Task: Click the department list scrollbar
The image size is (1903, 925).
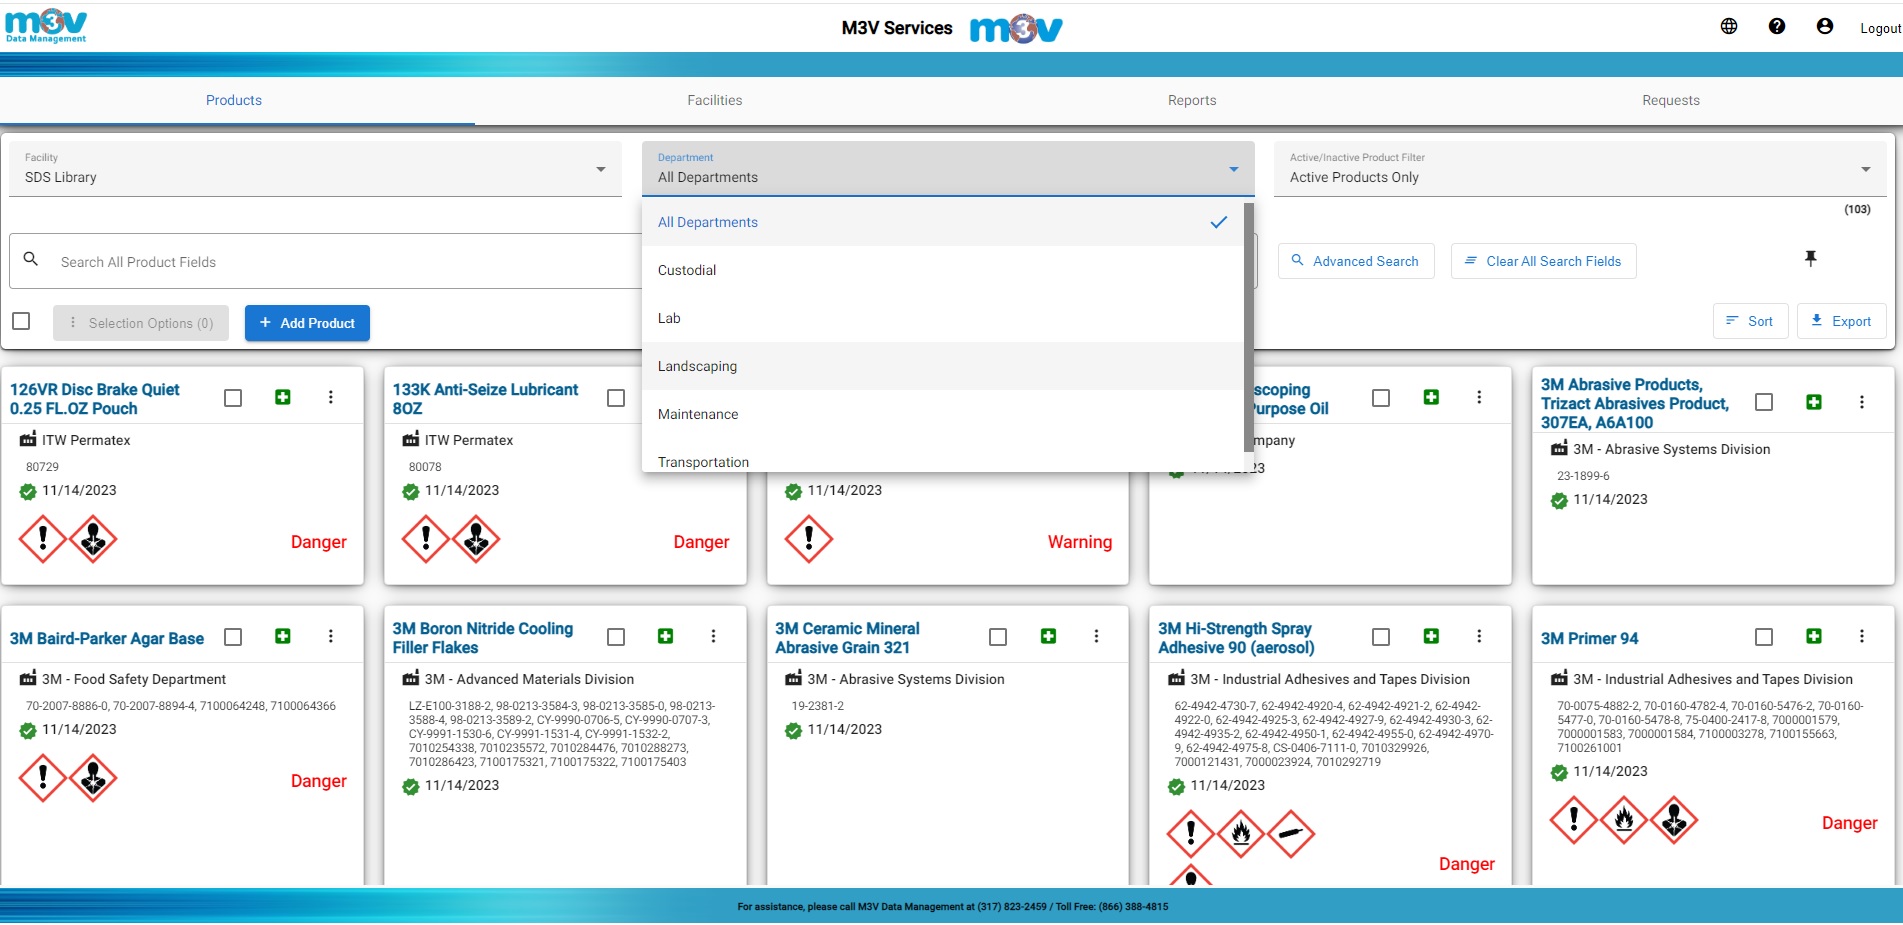Action: click(1248, 326)
